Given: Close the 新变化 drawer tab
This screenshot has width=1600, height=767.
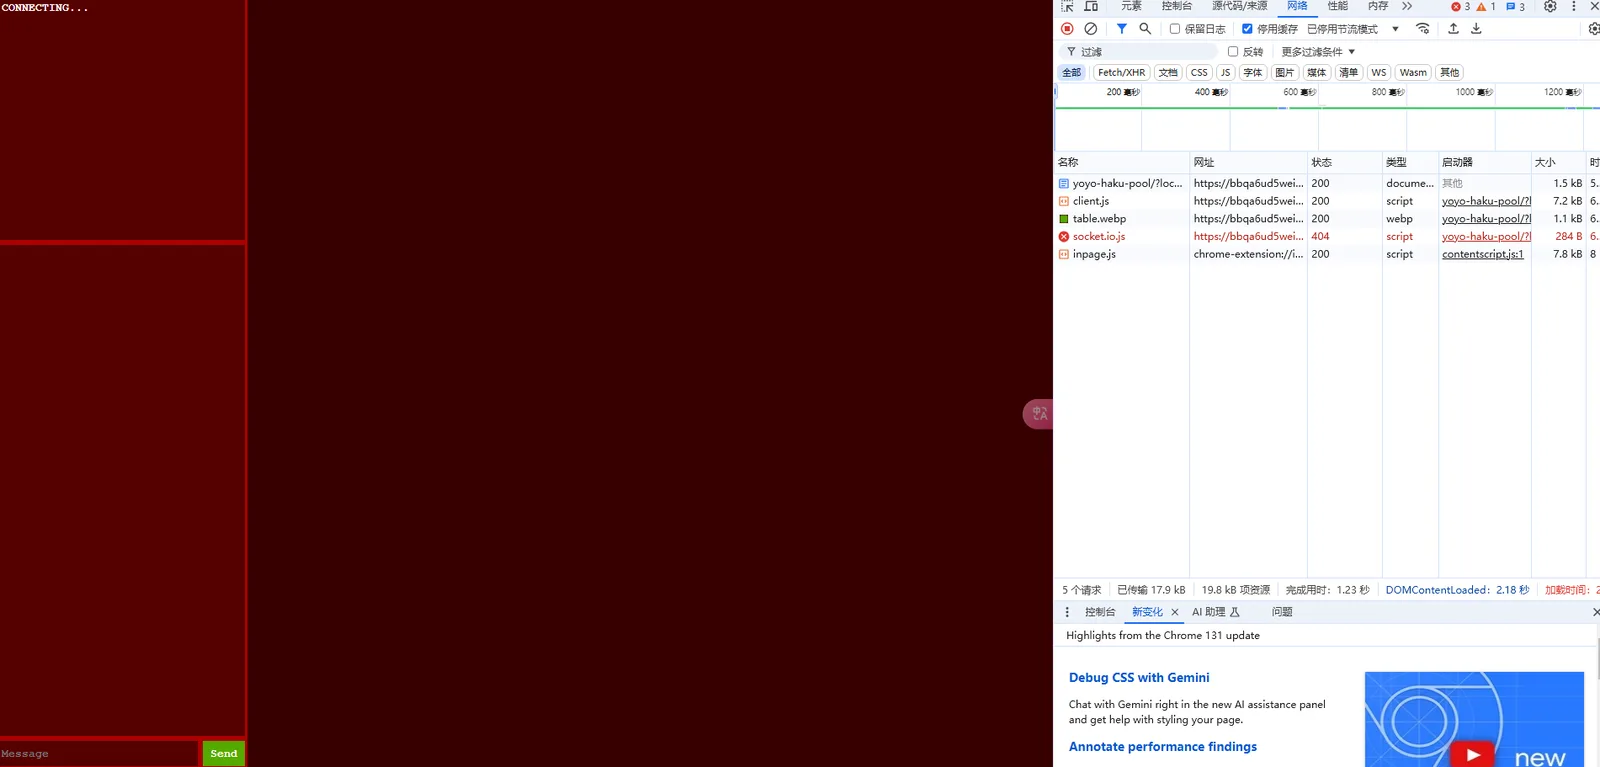Looking at the screenshot, I should (1175, 612).
